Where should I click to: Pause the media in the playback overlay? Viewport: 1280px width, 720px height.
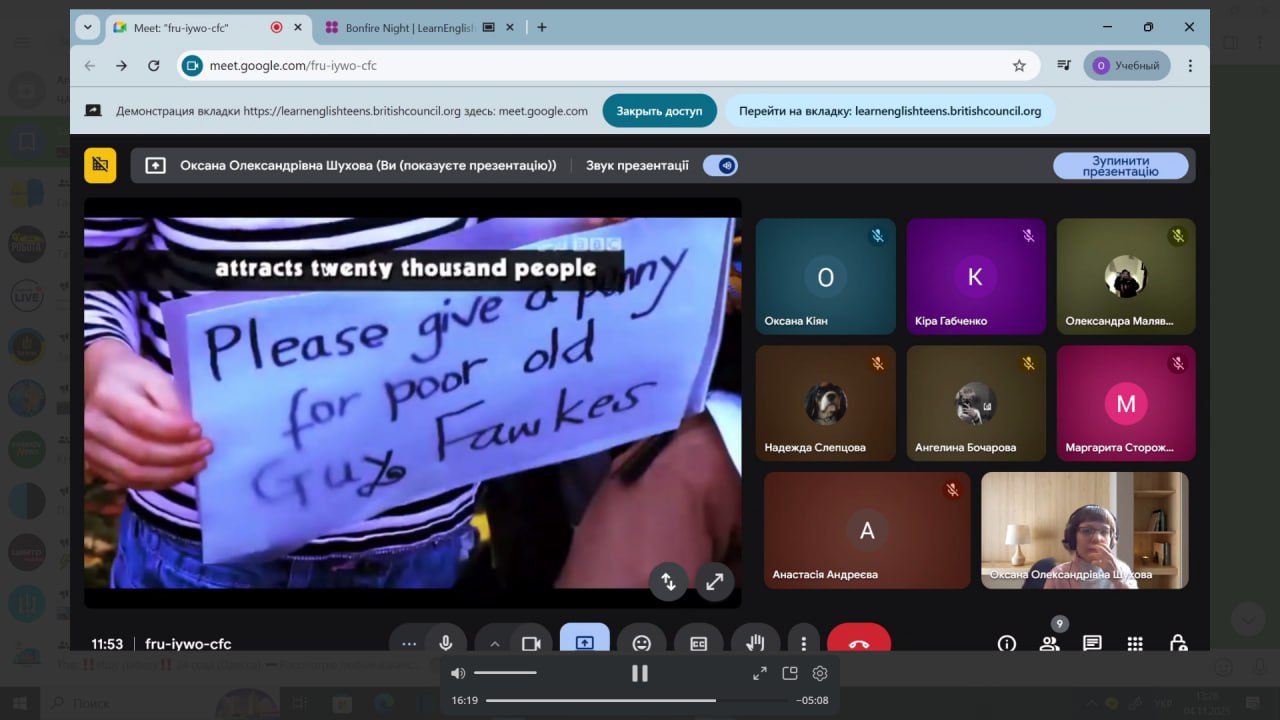640,673
